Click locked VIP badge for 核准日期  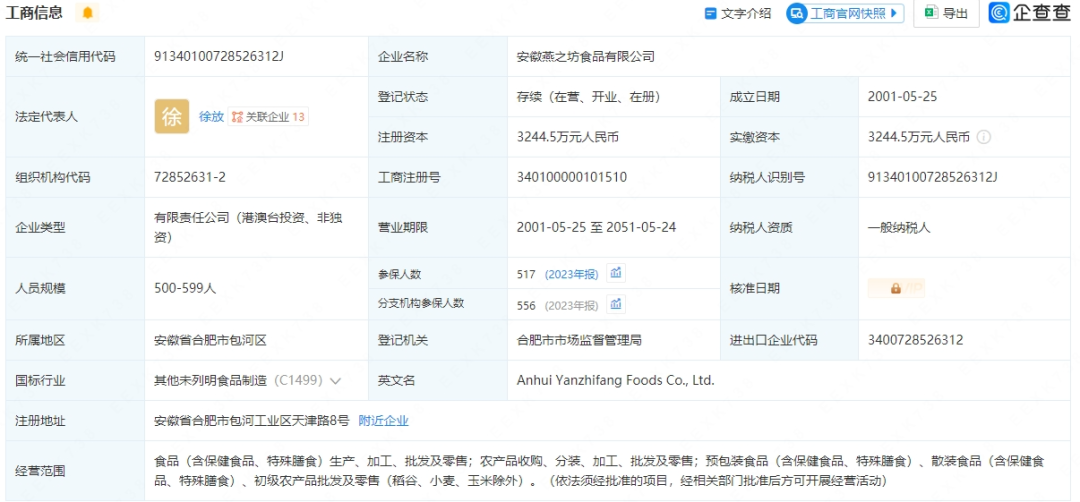[896, 288]
